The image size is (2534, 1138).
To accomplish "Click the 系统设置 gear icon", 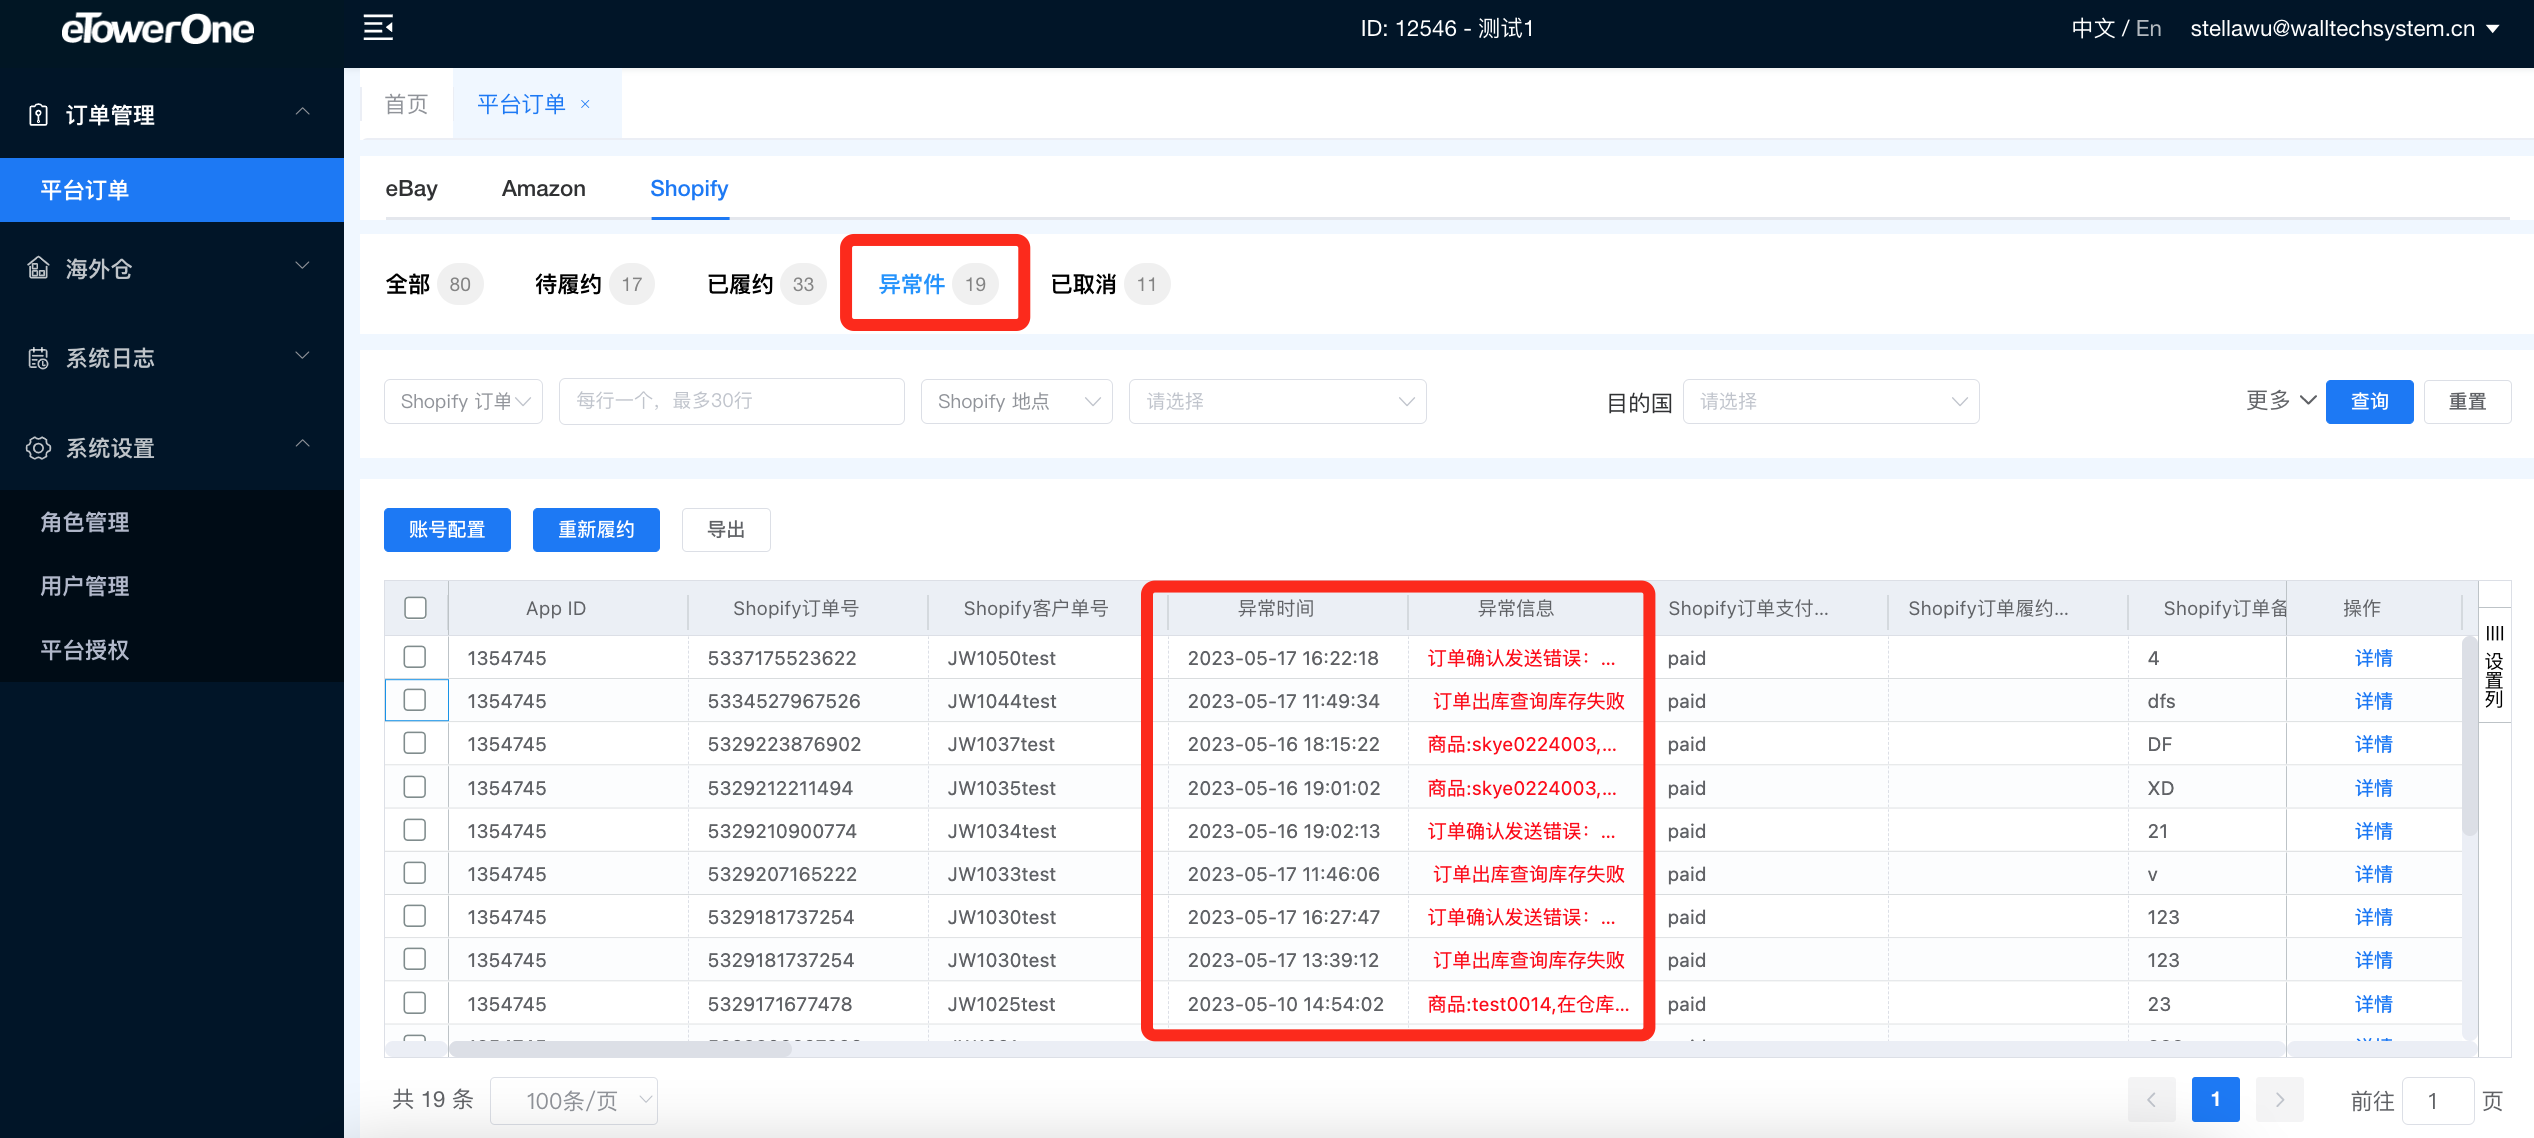I will 38,448.
